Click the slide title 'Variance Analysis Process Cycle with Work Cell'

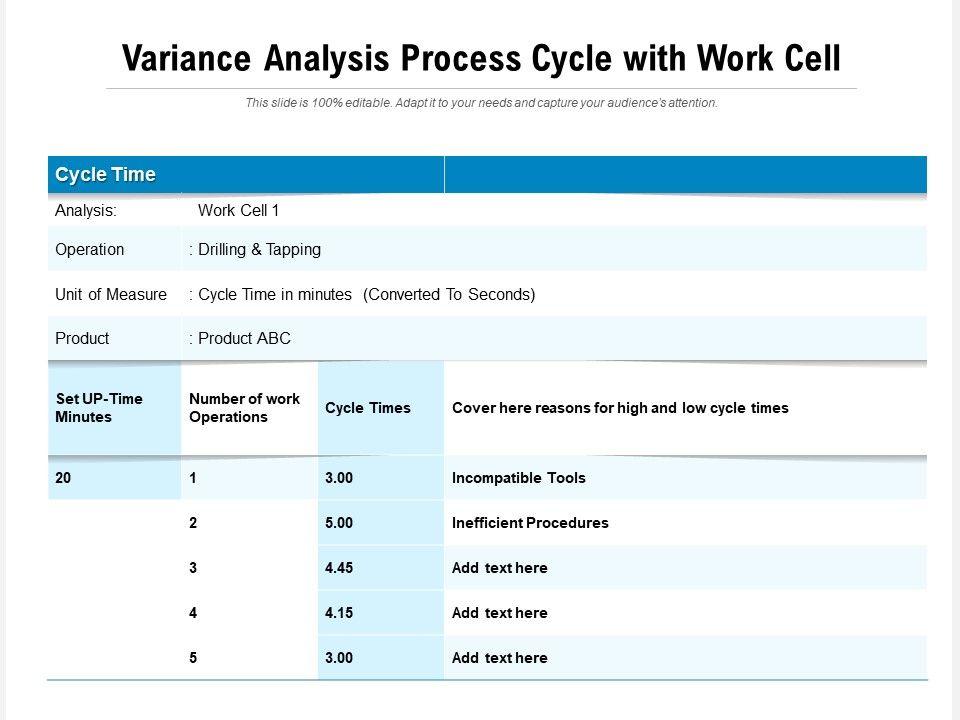481,59
